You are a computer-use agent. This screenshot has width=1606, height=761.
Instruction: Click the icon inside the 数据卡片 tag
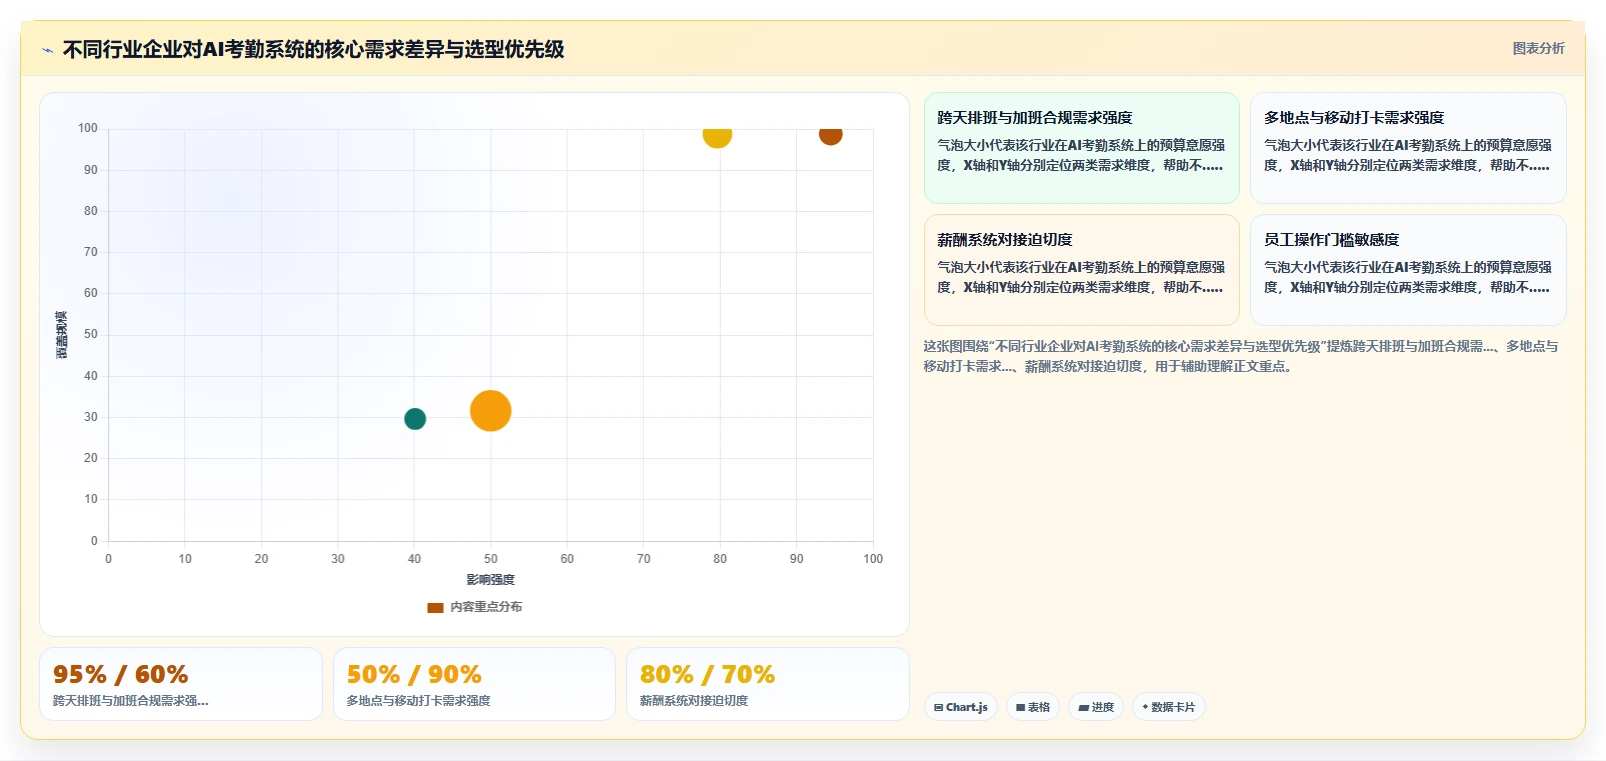pyautogui.click(x=1145, y=707)
